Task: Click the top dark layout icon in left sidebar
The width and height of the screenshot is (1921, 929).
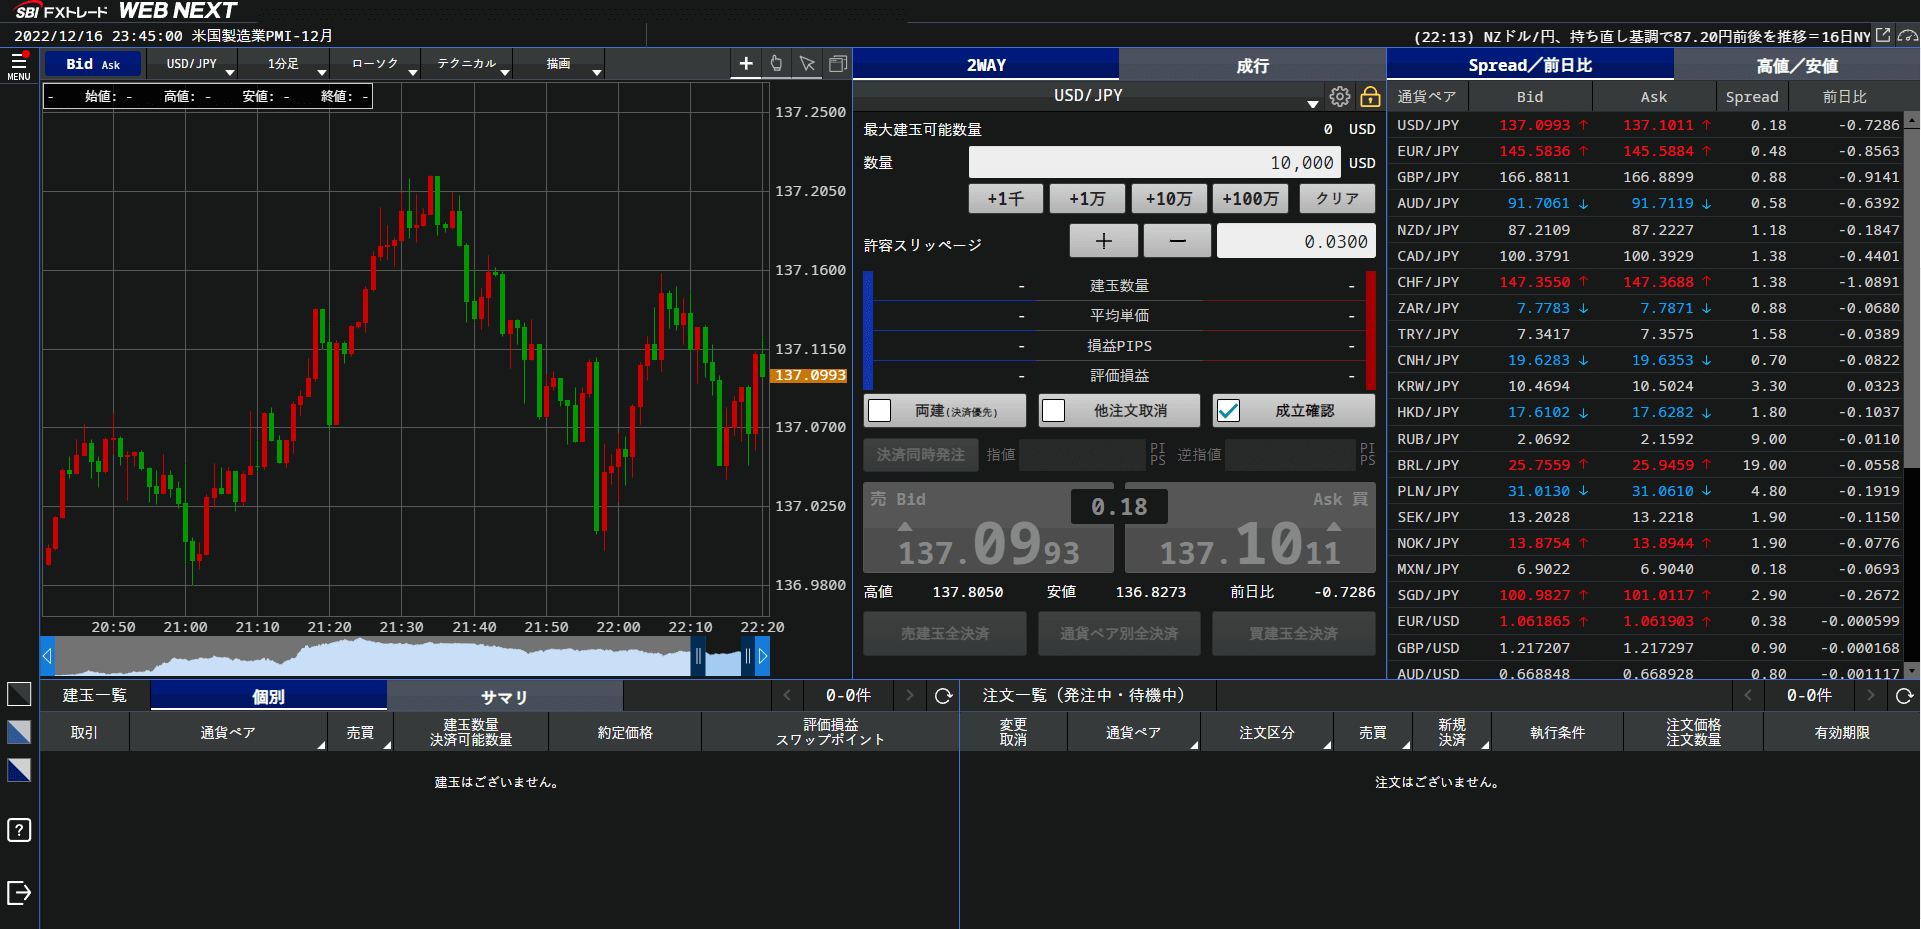Action: click(x=19, y=694)
